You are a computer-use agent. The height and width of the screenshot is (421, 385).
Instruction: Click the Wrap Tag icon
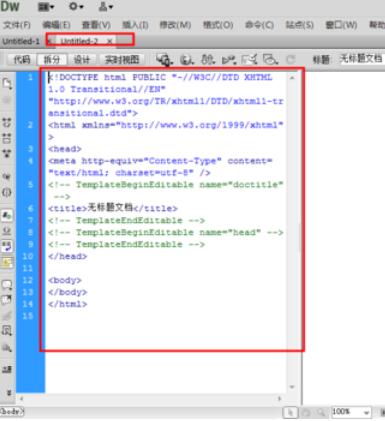[7, 315]
